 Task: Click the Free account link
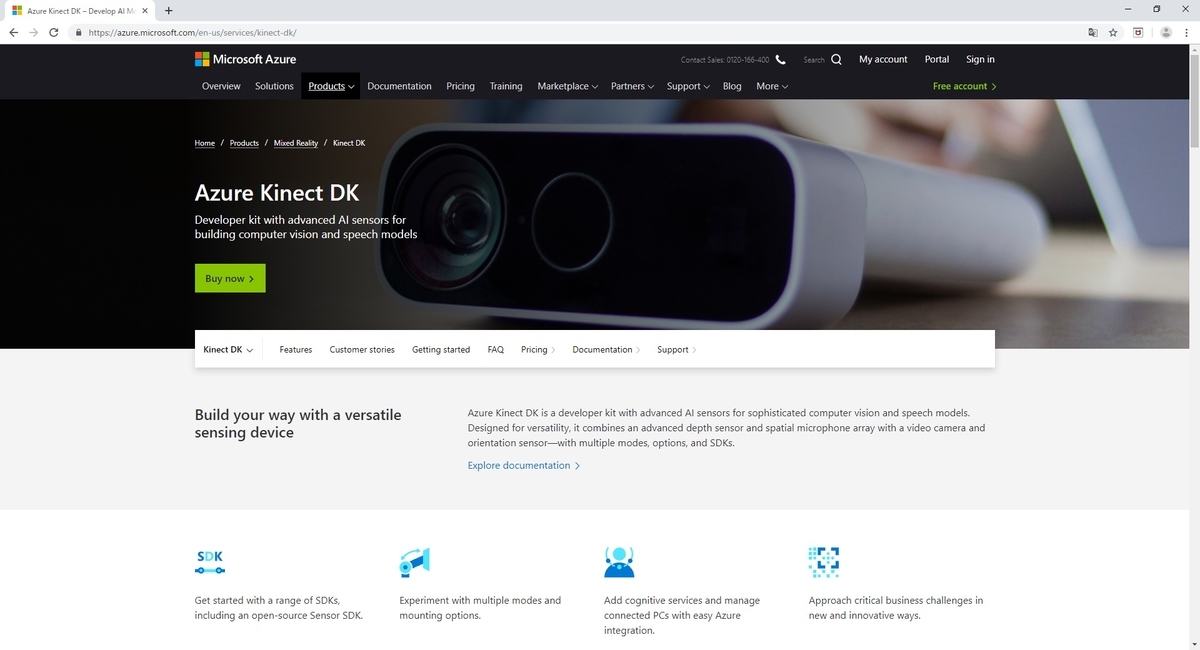click(x=964, y=86)
